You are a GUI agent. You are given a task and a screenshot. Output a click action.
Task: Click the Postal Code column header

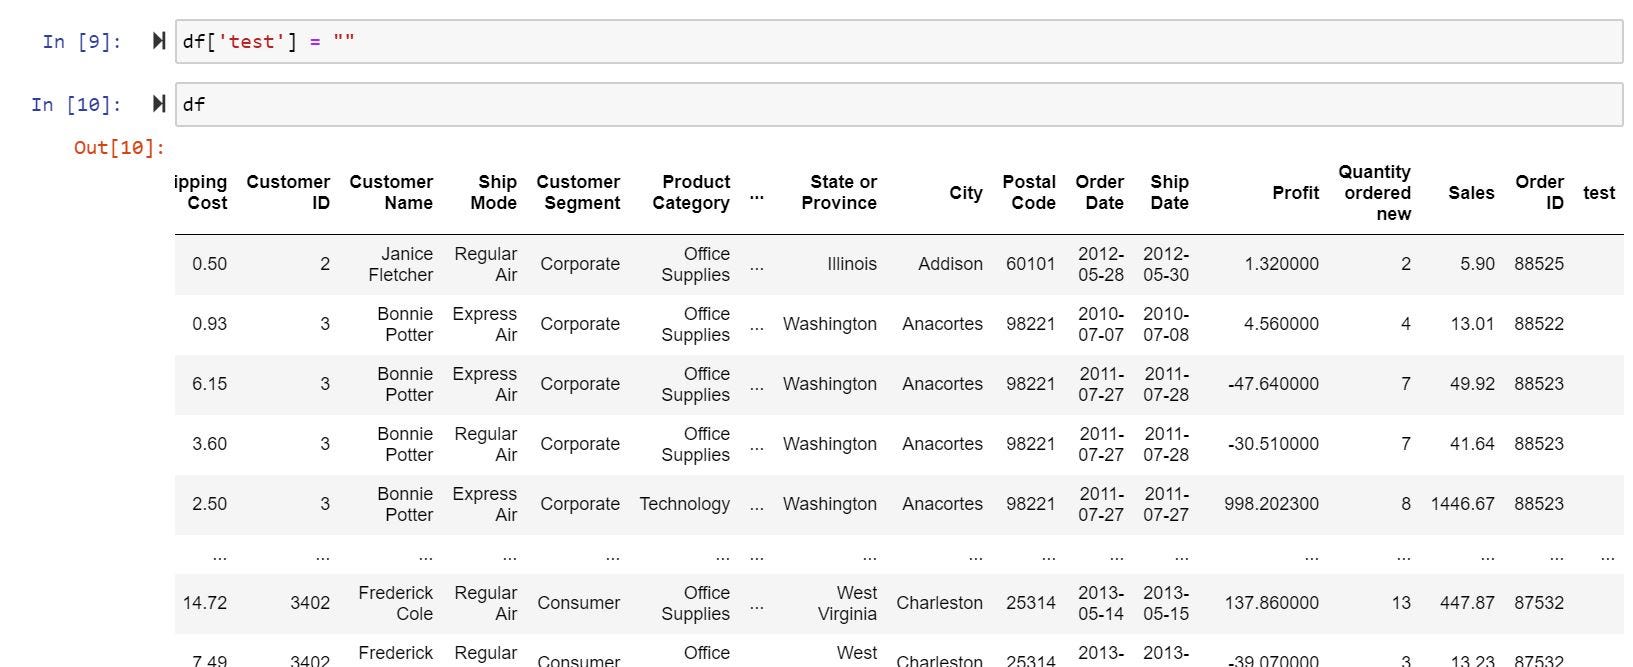[1029, 192]
